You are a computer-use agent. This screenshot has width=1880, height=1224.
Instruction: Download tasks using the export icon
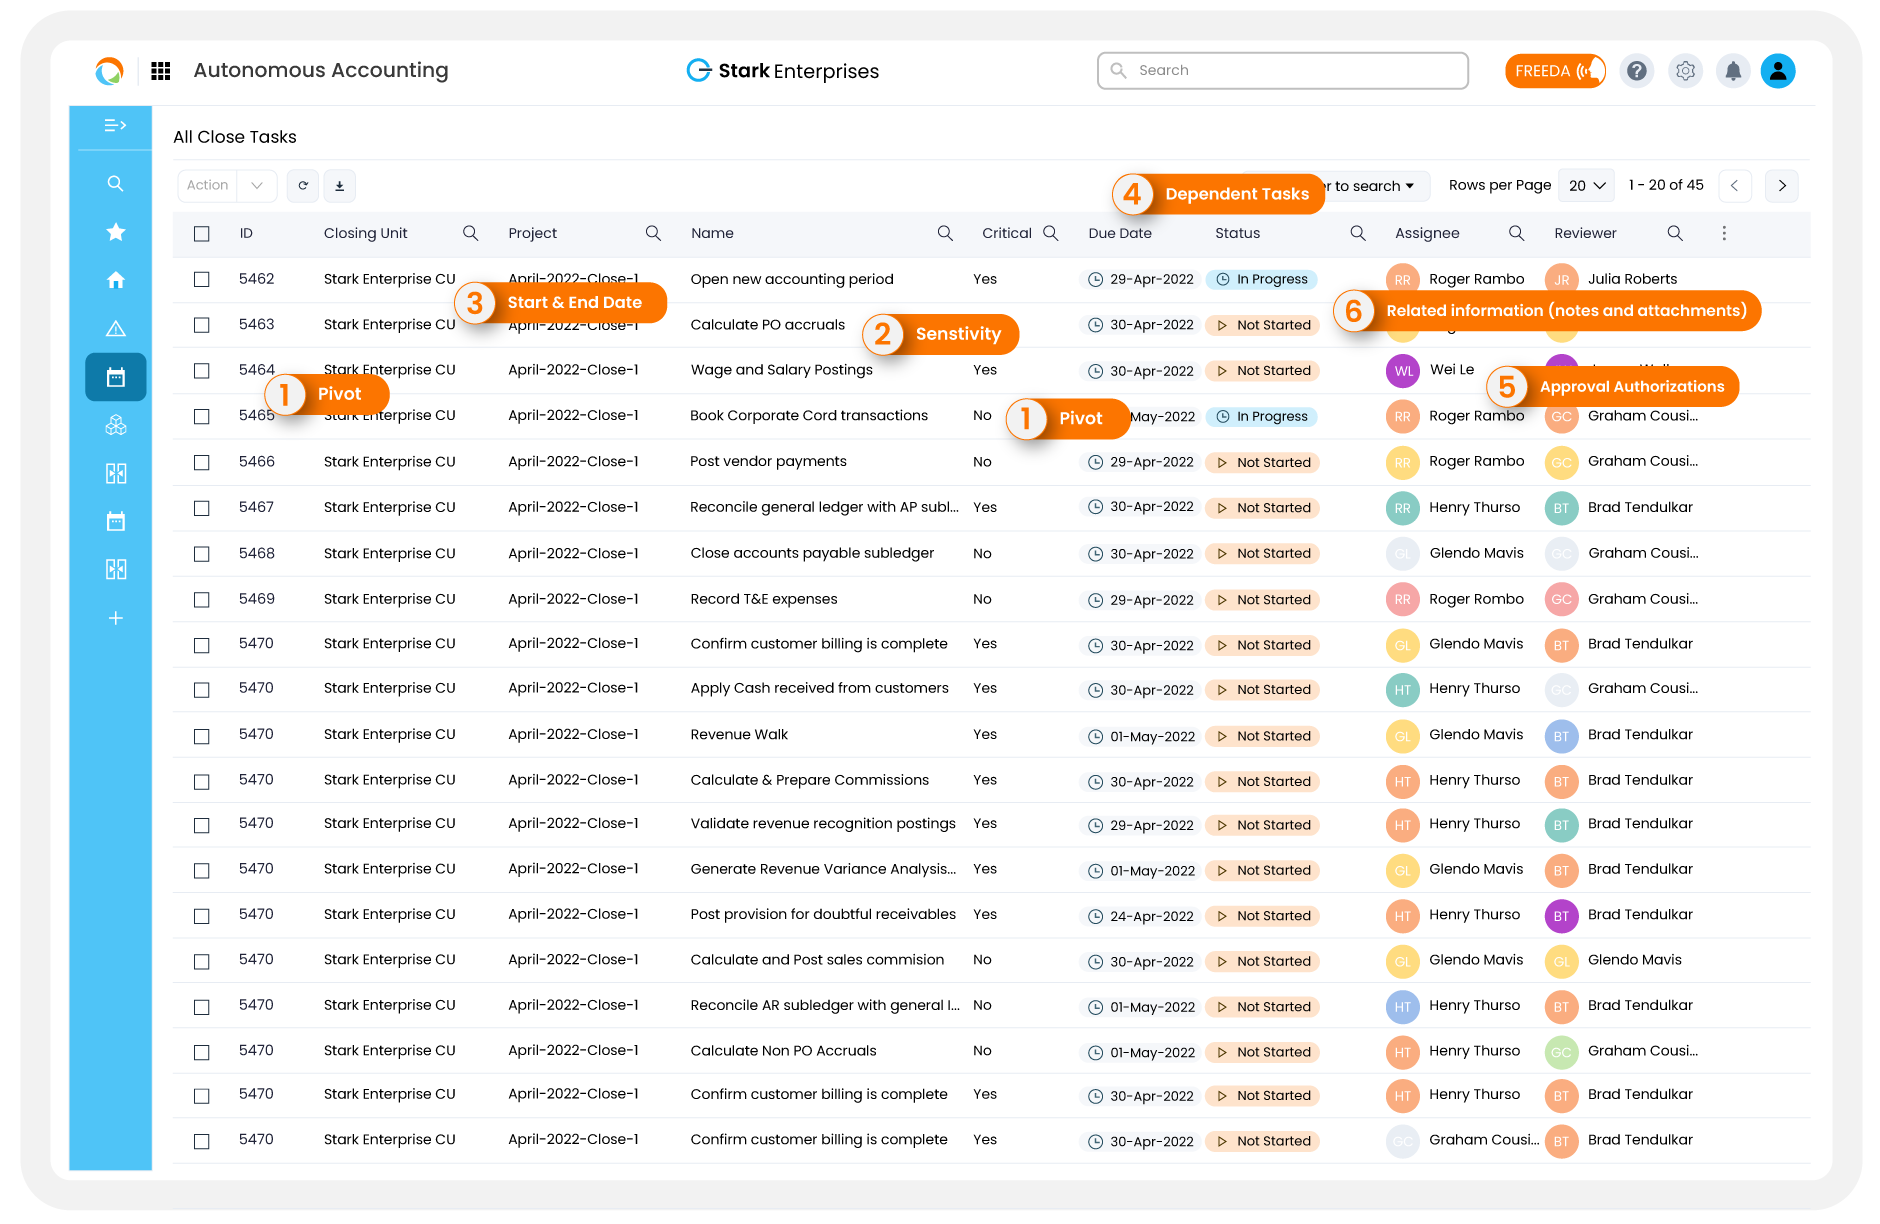coord(339,185)
